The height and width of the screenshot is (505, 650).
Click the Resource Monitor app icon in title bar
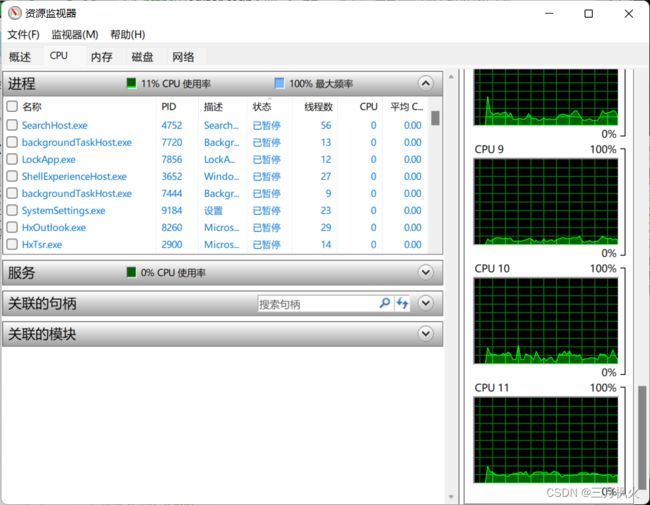(x=15, y=13)
